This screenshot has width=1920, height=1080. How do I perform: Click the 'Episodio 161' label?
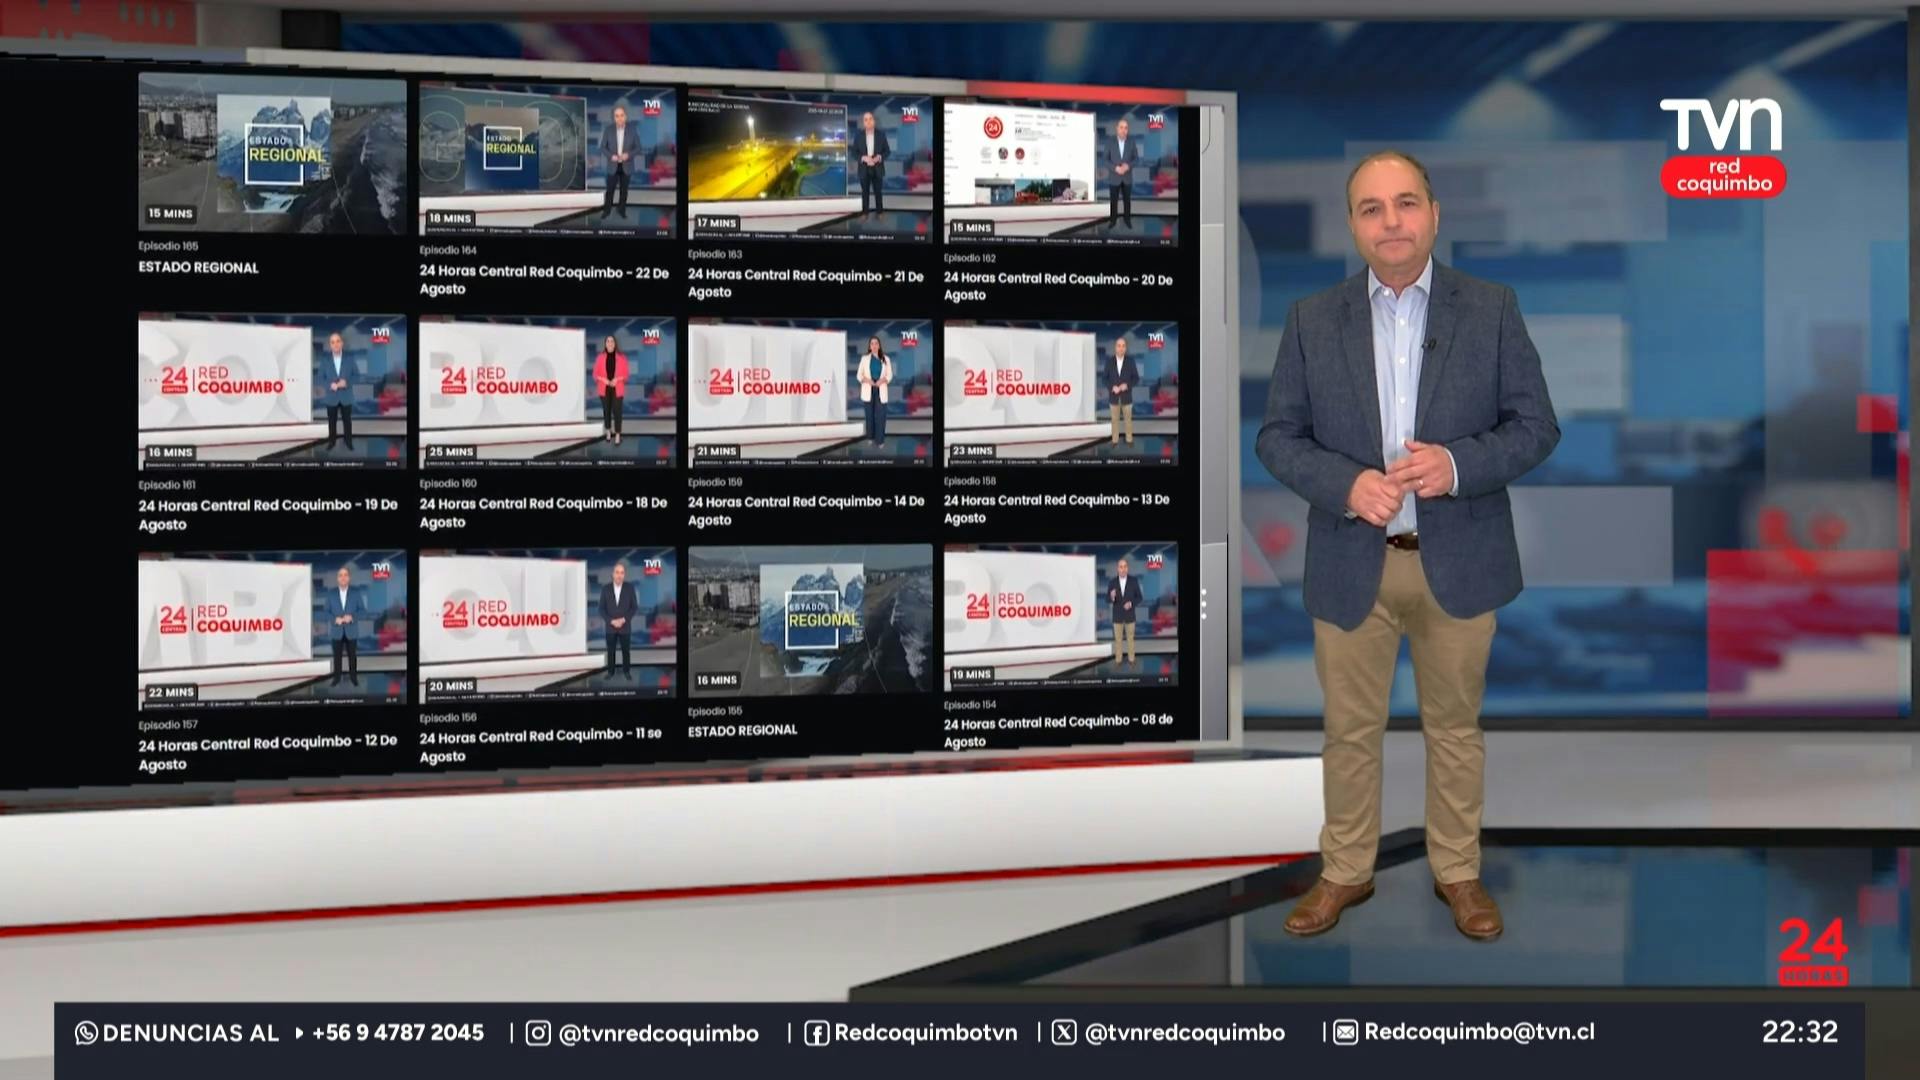pos(167,485)
